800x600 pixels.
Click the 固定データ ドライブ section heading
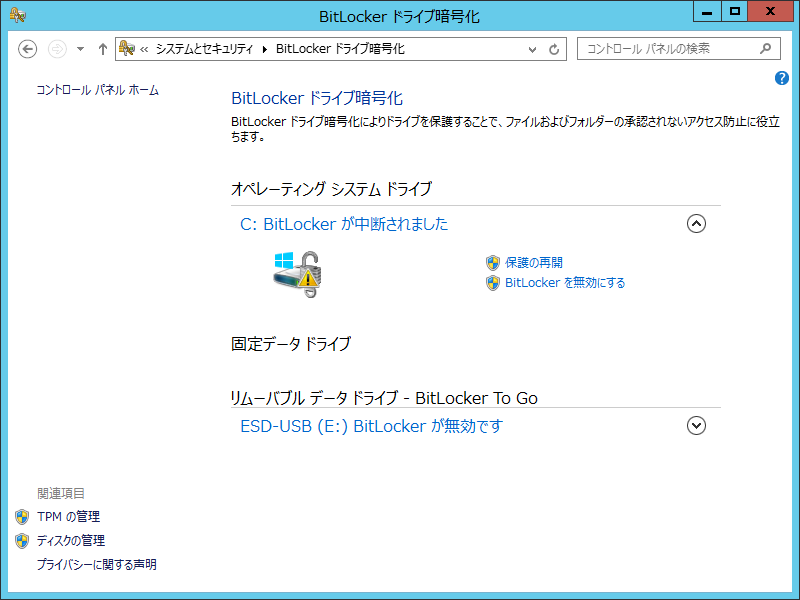click(291, 344)
